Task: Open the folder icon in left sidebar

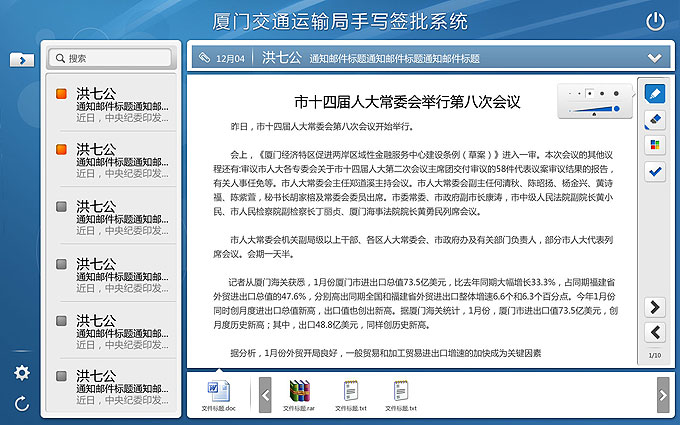Action: [x=21, y=60]
